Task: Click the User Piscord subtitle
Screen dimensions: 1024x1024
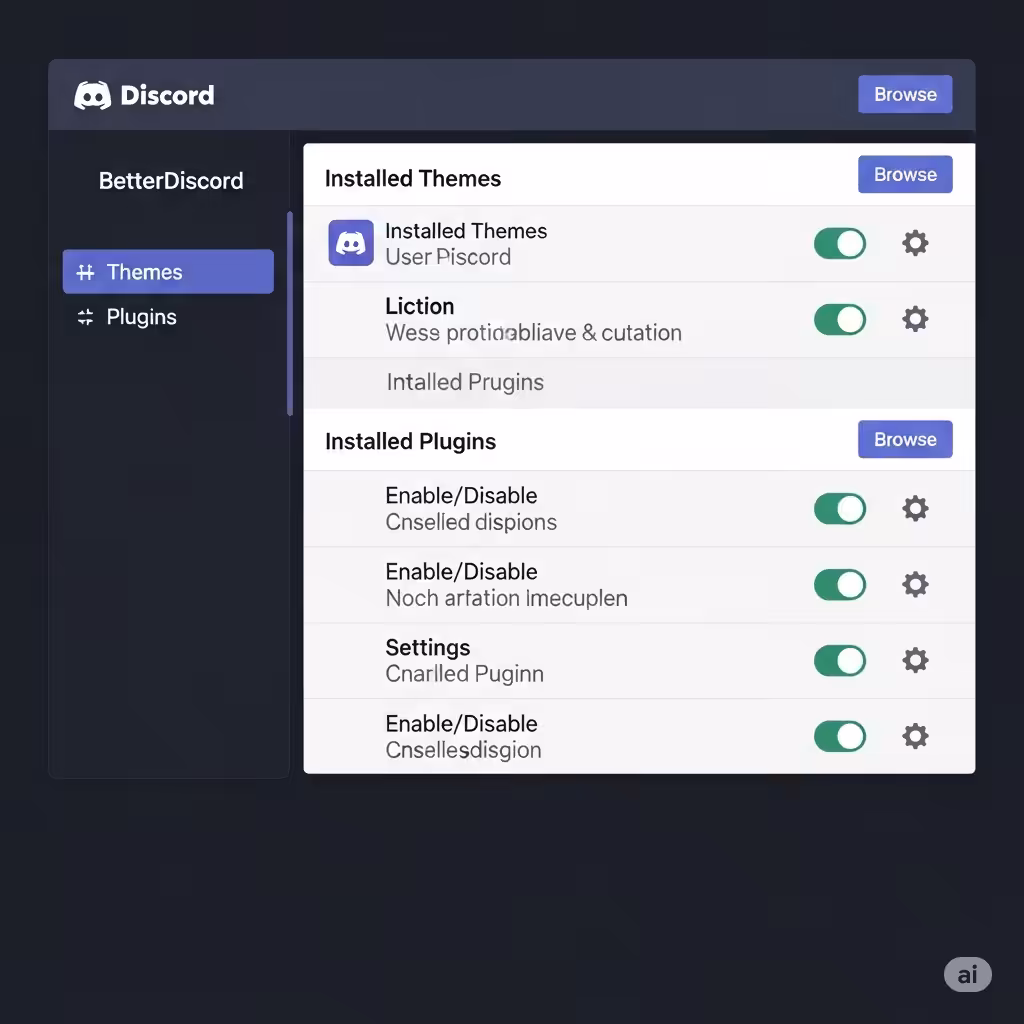Action: click(x=448, y=257)
